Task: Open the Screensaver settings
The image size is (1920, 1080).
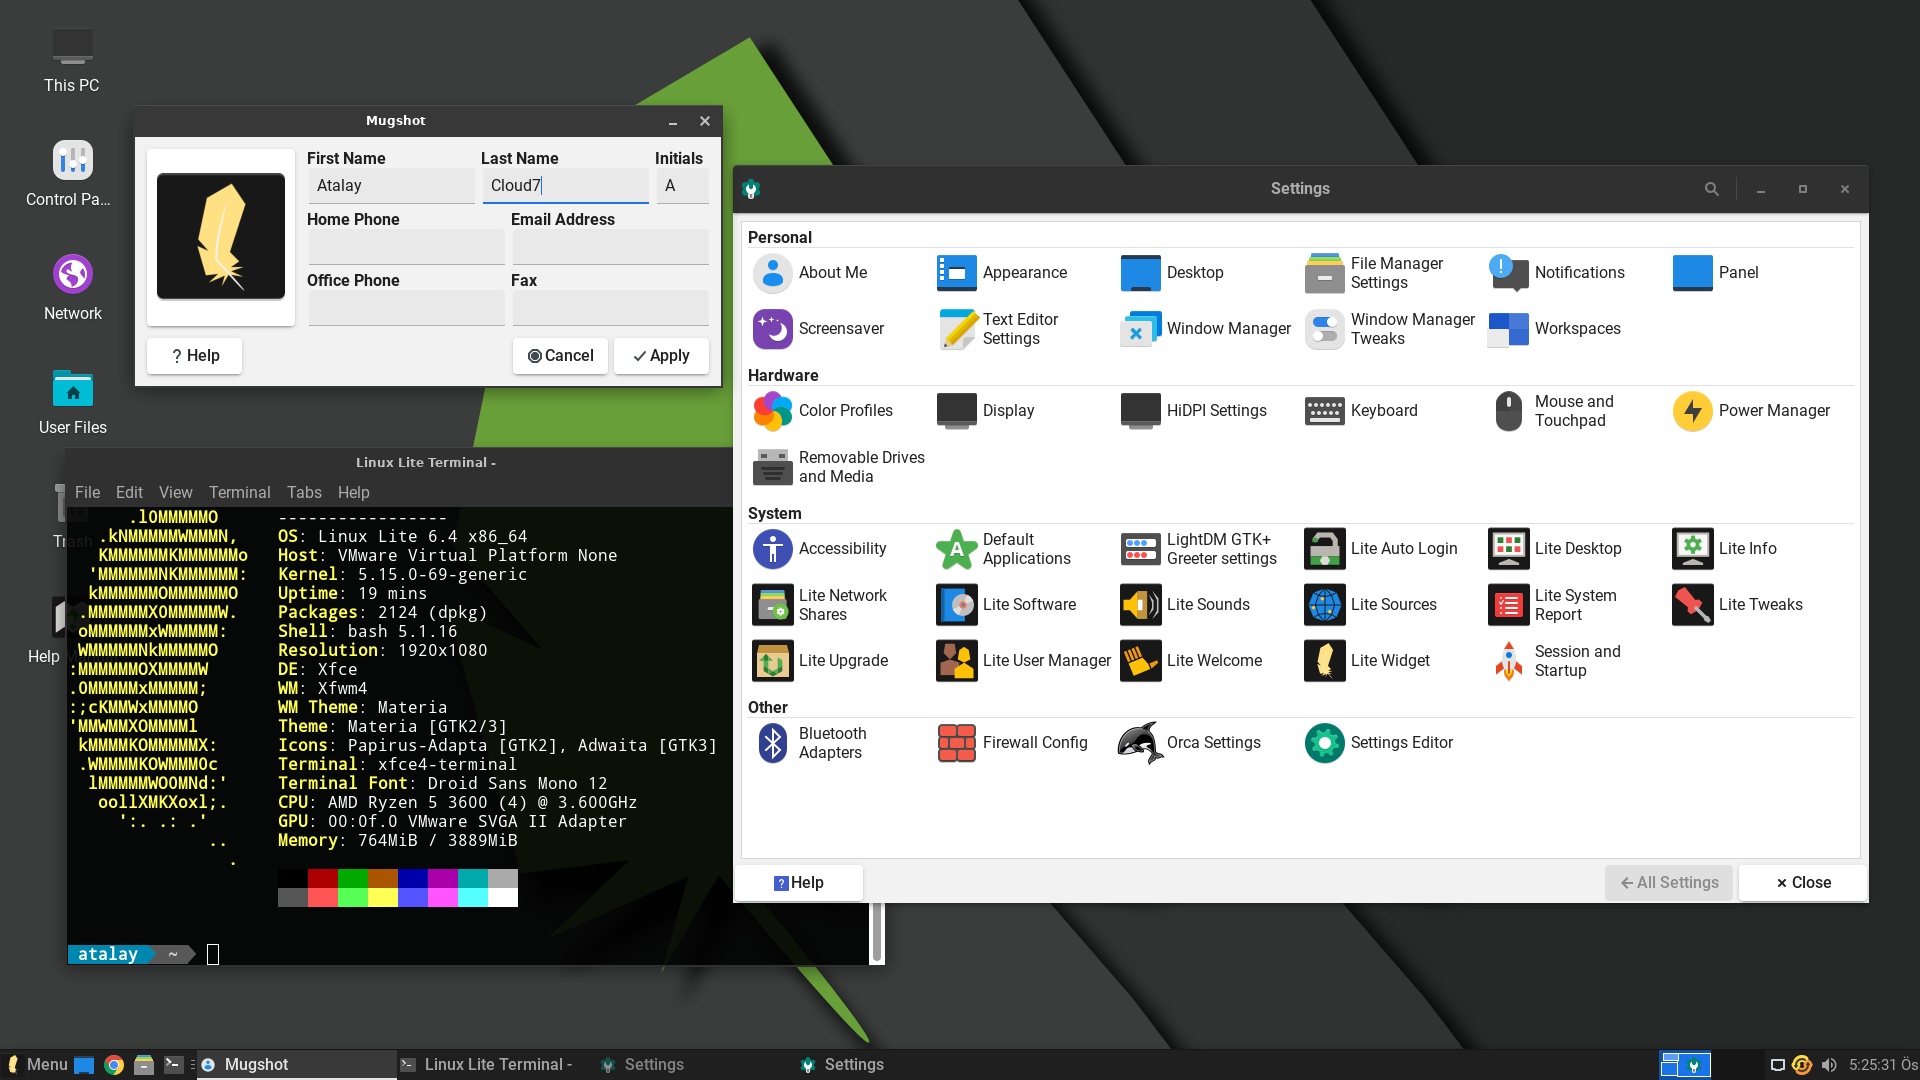Action: 819,329
